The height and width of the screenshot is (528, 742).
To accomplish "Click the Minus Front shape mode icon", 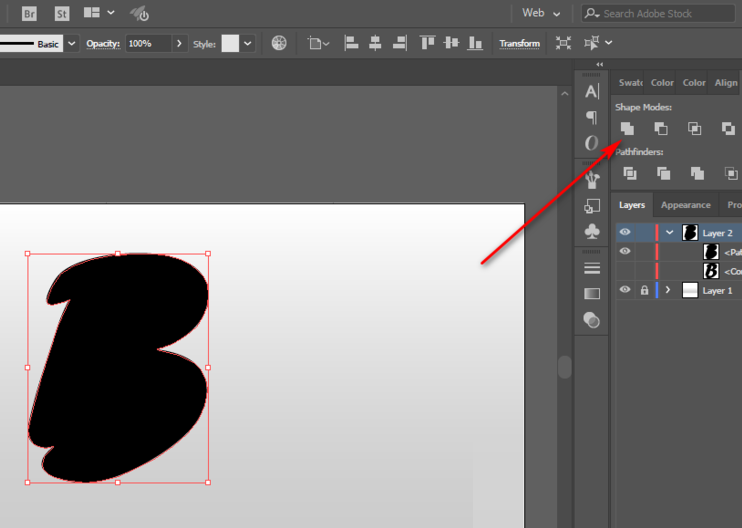I will [x=661, y=128].
